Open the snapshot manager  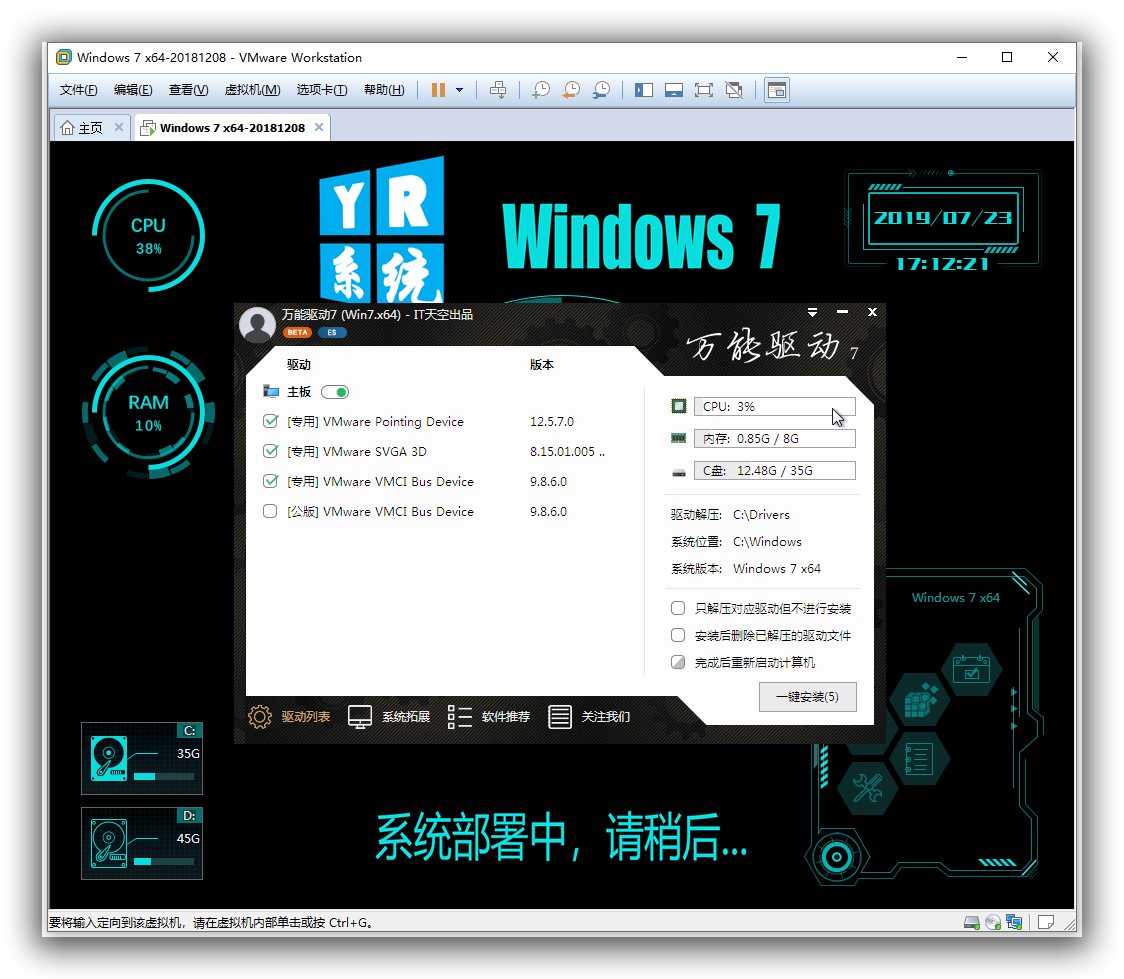601,90
